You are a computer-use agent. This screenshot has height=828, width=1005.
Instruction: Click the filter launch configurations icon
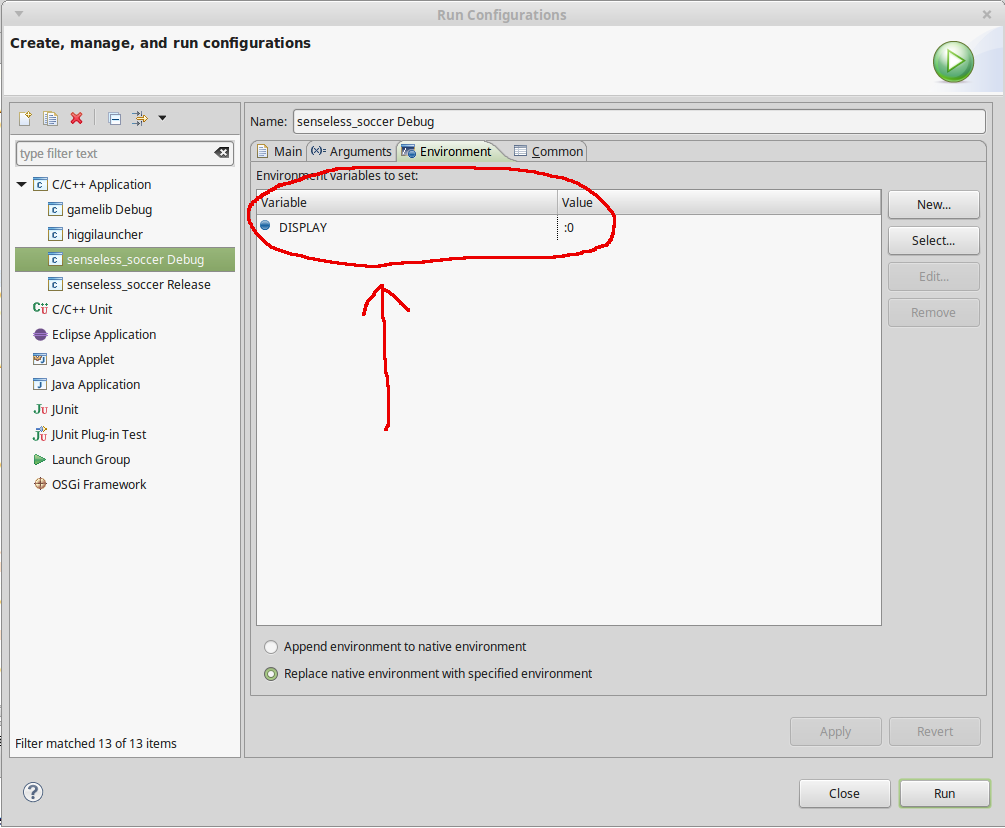pos(139,118)
